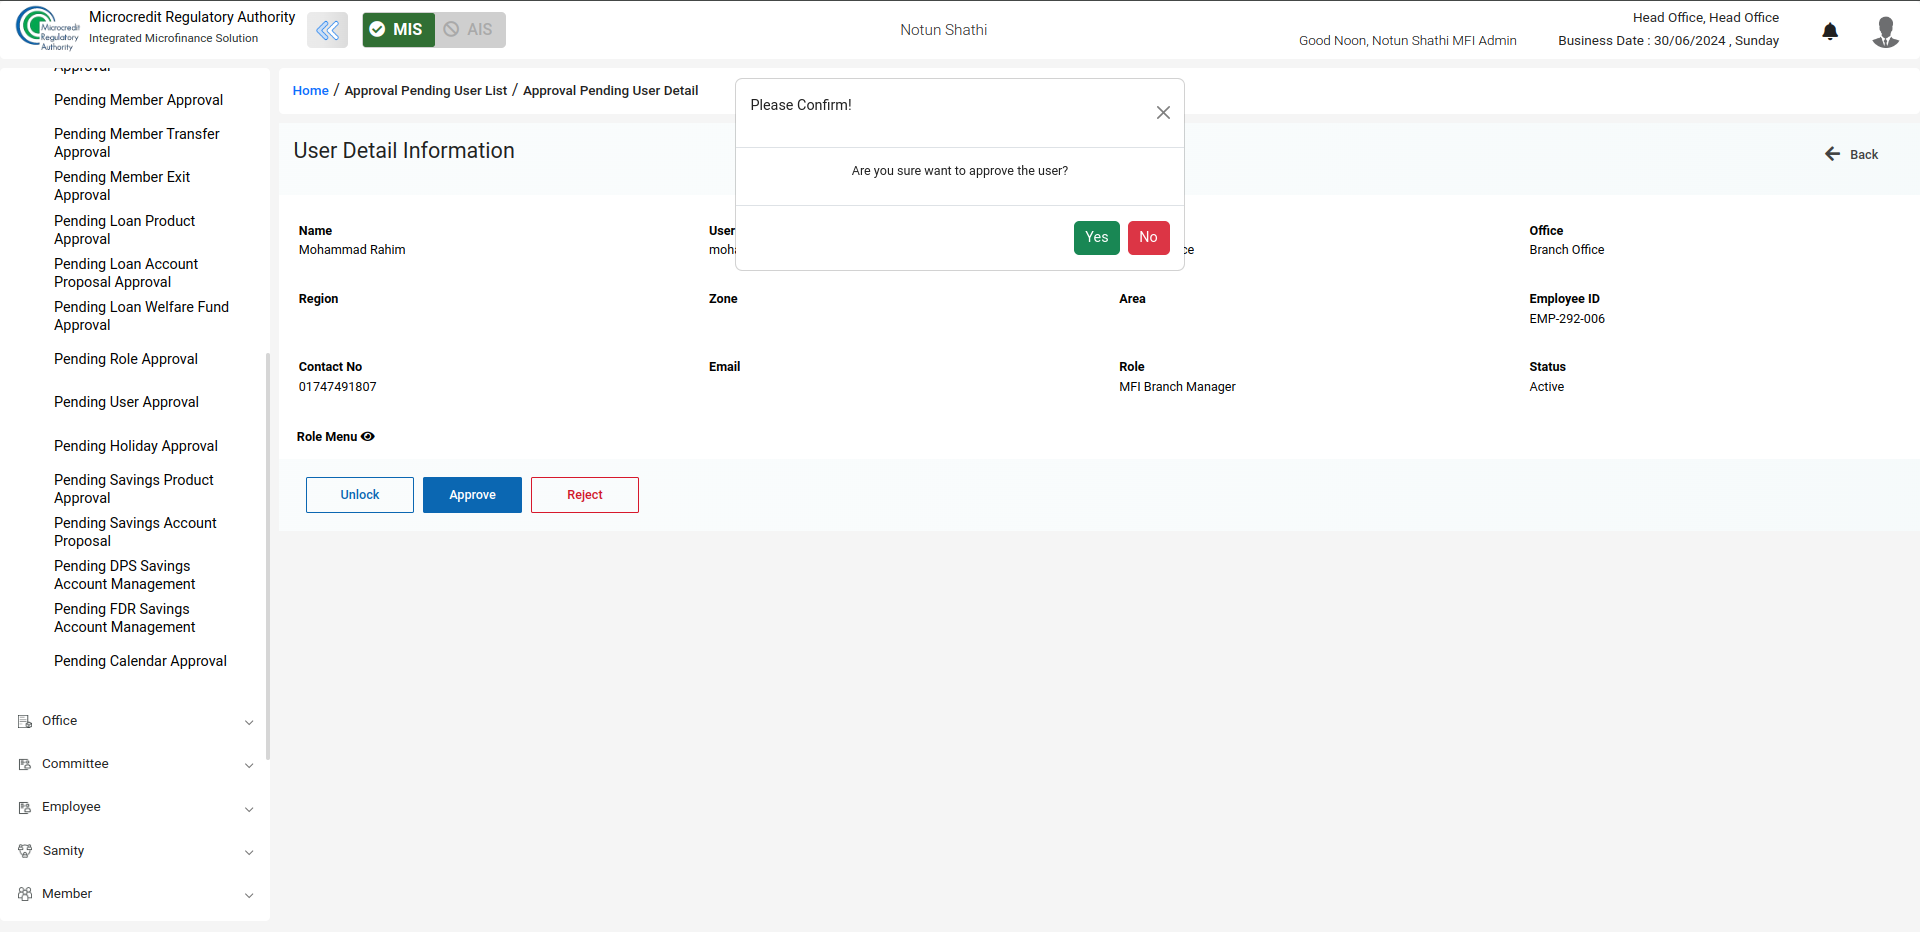
Task: Toggle Role Menu eye icon
Action: click(x=368, y=437)
